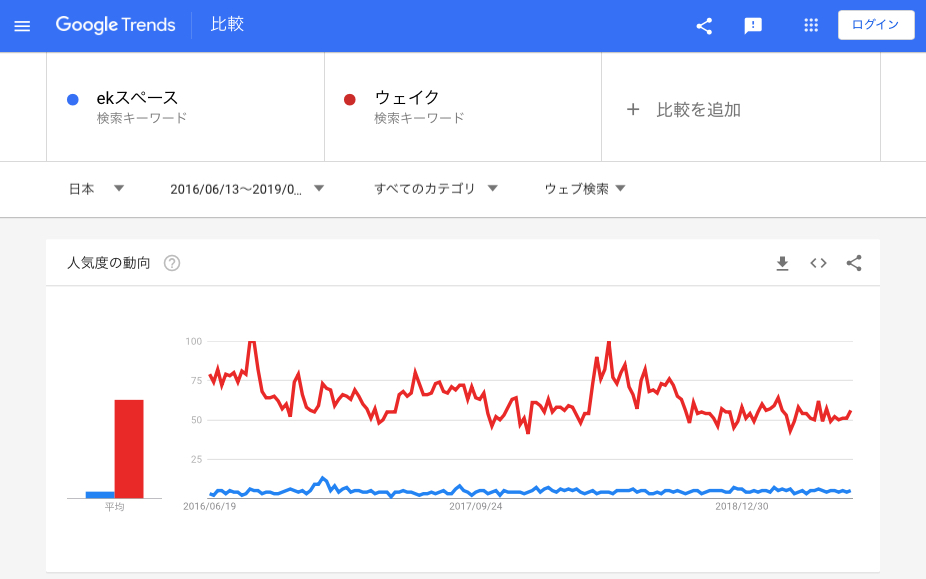Open the send feedback icon
This screenshot has width=926, height=579.
click(x=753, y=26)
